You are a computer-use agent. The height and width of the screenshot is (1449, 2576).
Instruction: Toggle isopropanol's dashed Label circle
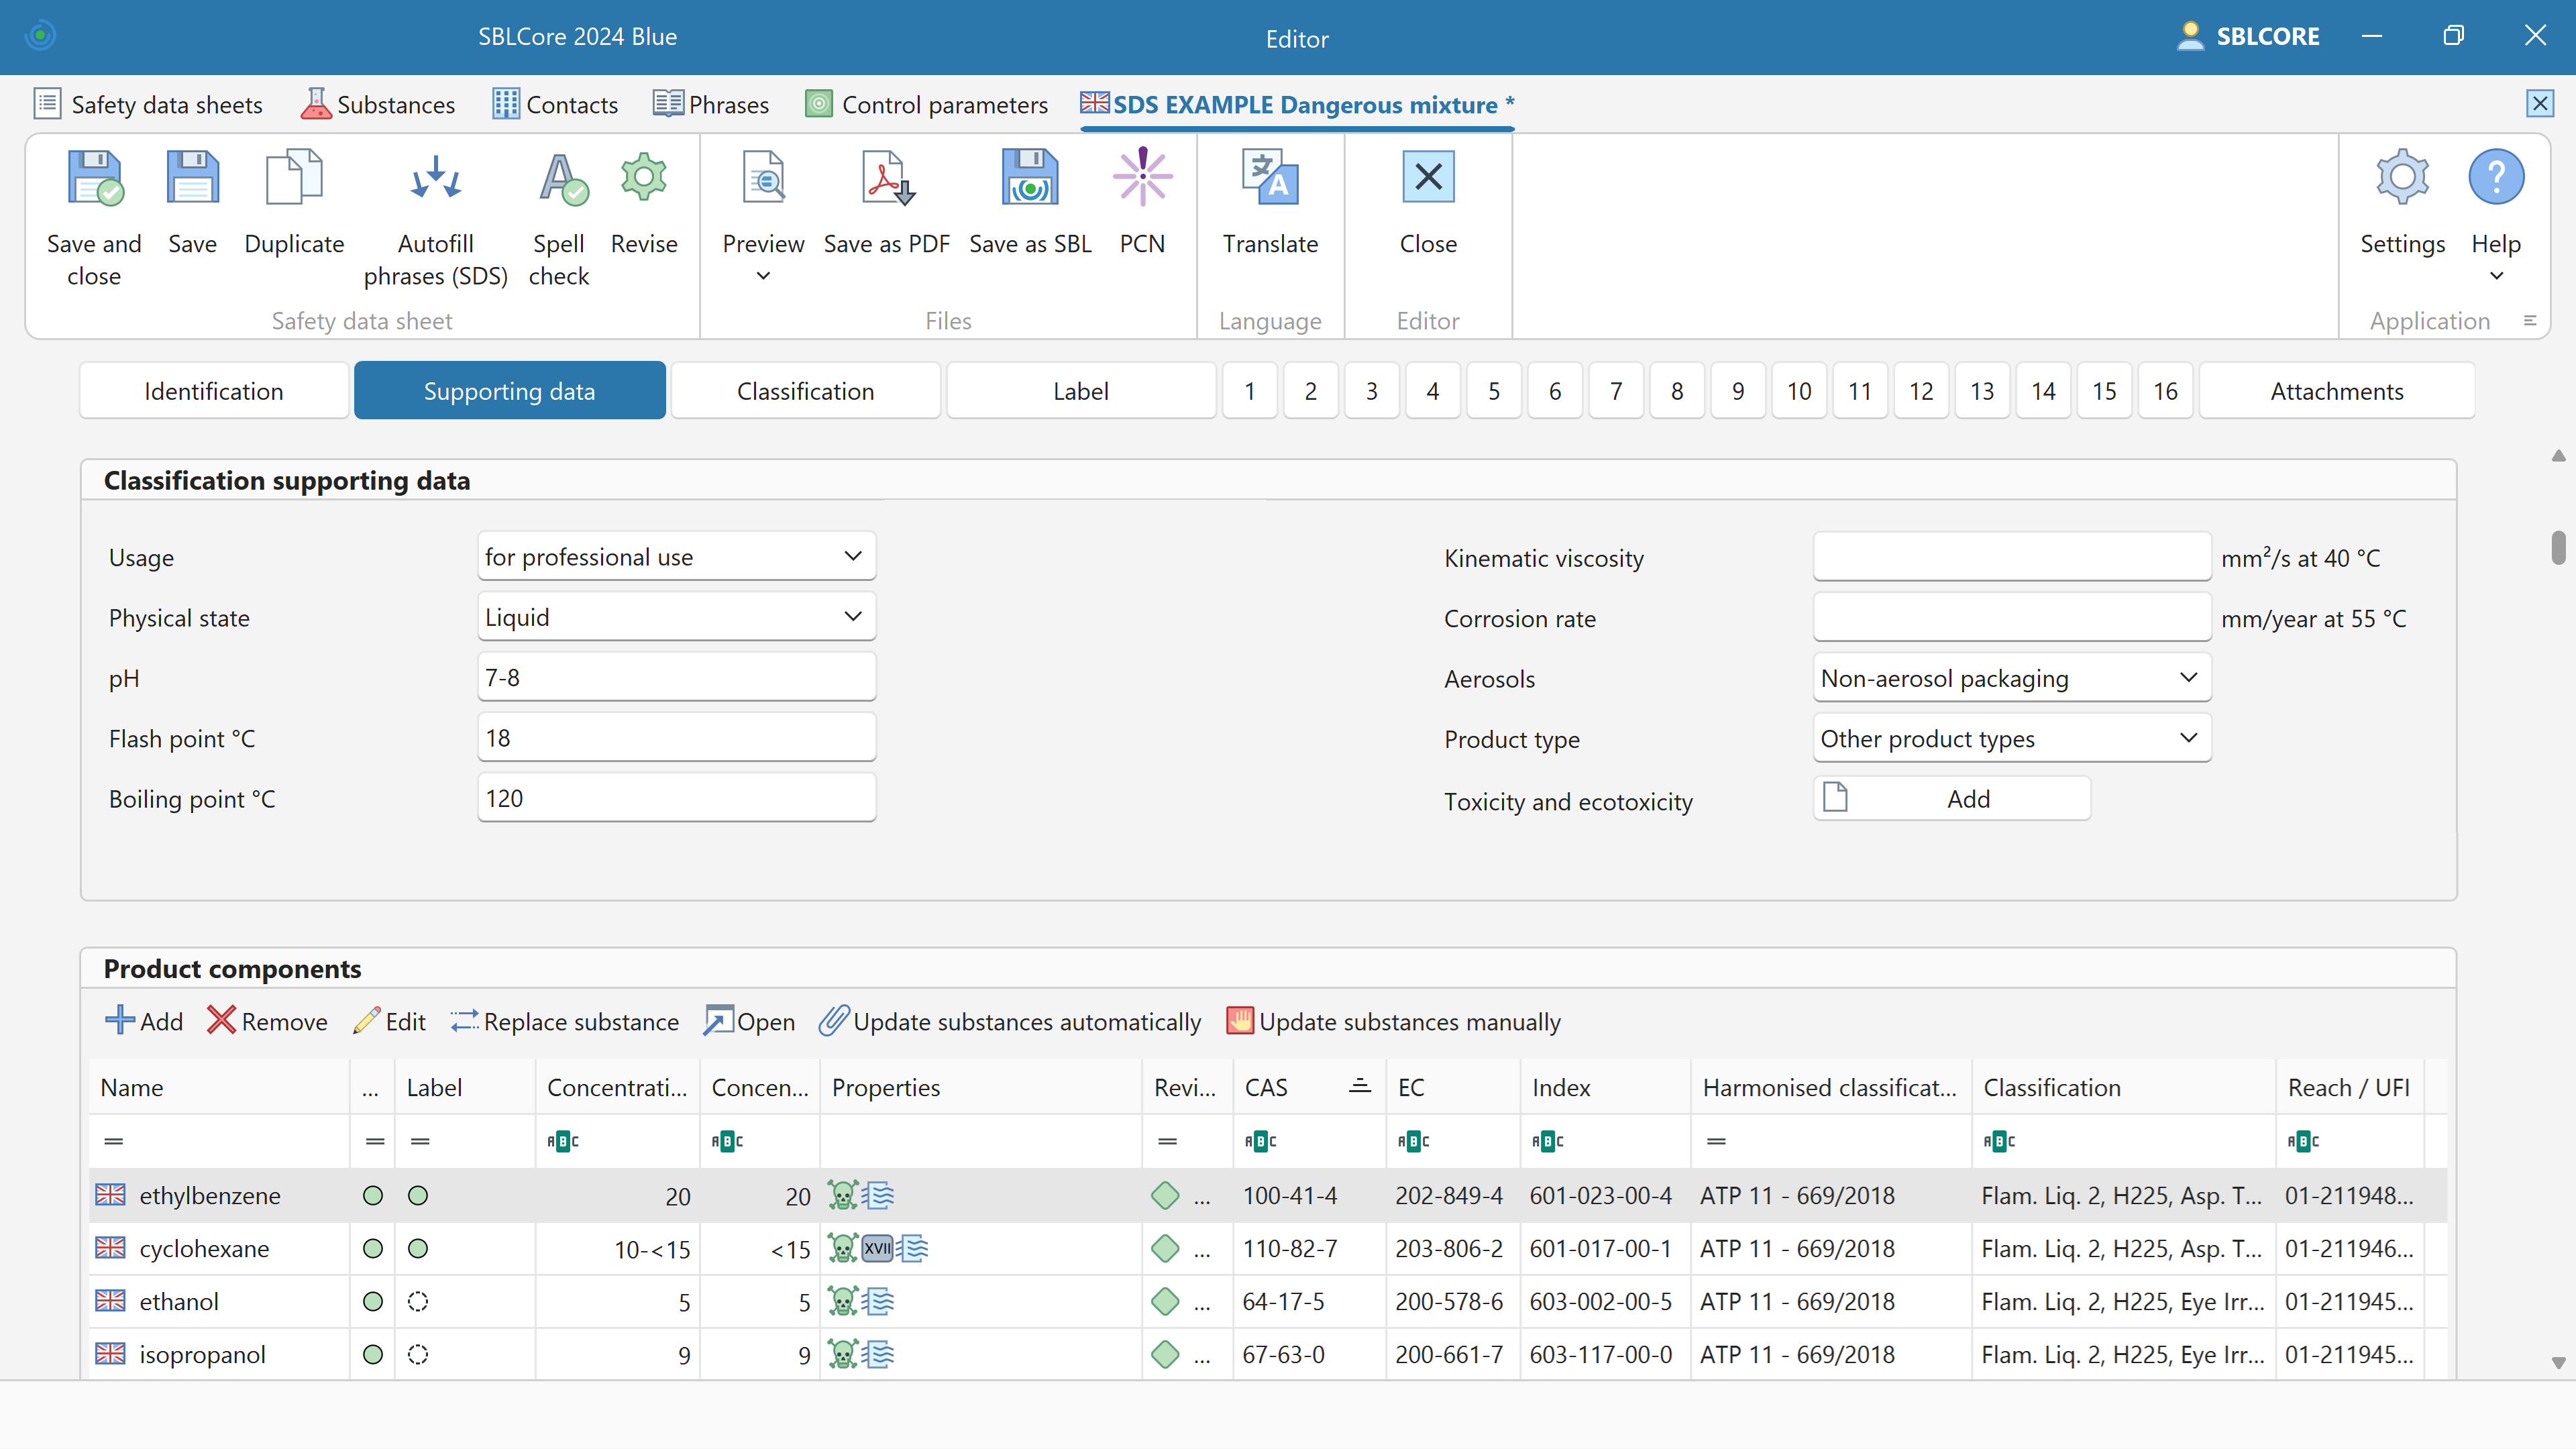point(418,1355)
